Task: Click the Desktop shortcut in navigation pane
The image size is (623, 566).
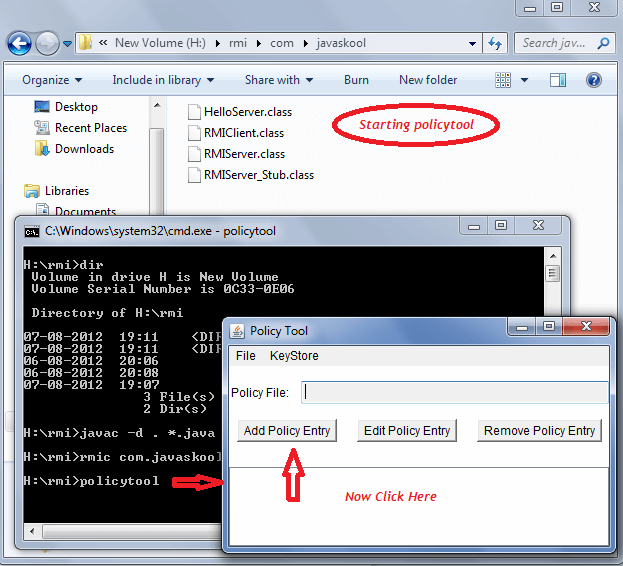Action: [x=76, y=107]
